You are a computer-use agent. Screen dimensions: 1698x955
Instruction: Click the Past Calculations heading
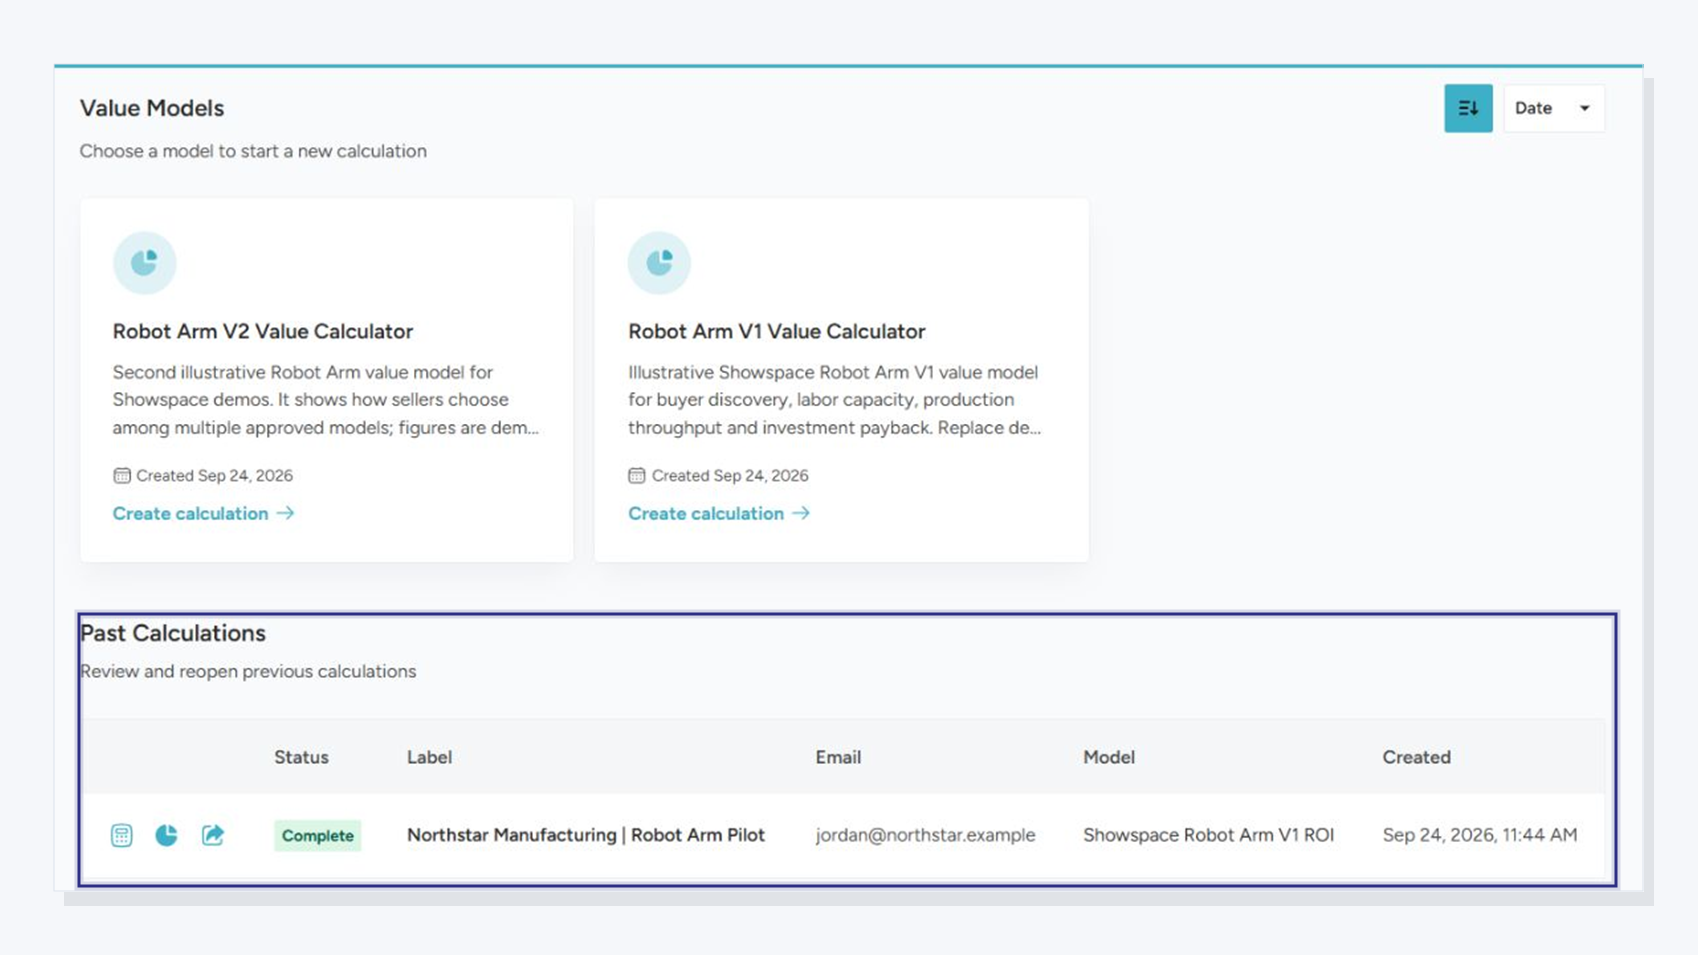pyautogui.click(x=173, y=633)
